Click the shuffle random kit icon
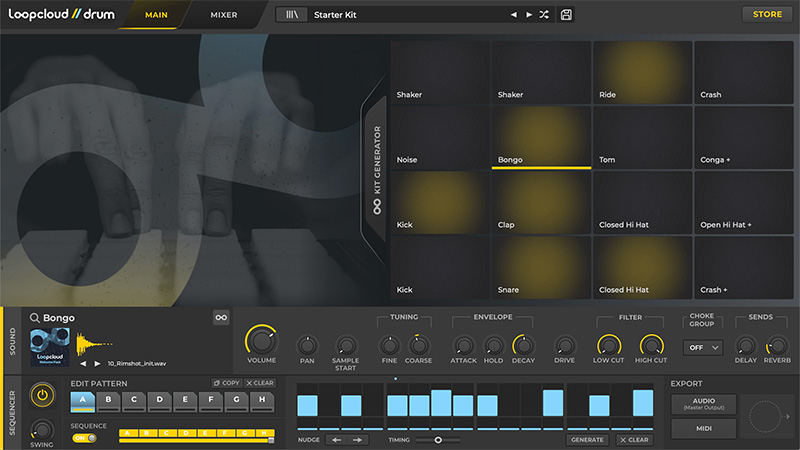This screenshot has height=450, width=800. (544, 15)
